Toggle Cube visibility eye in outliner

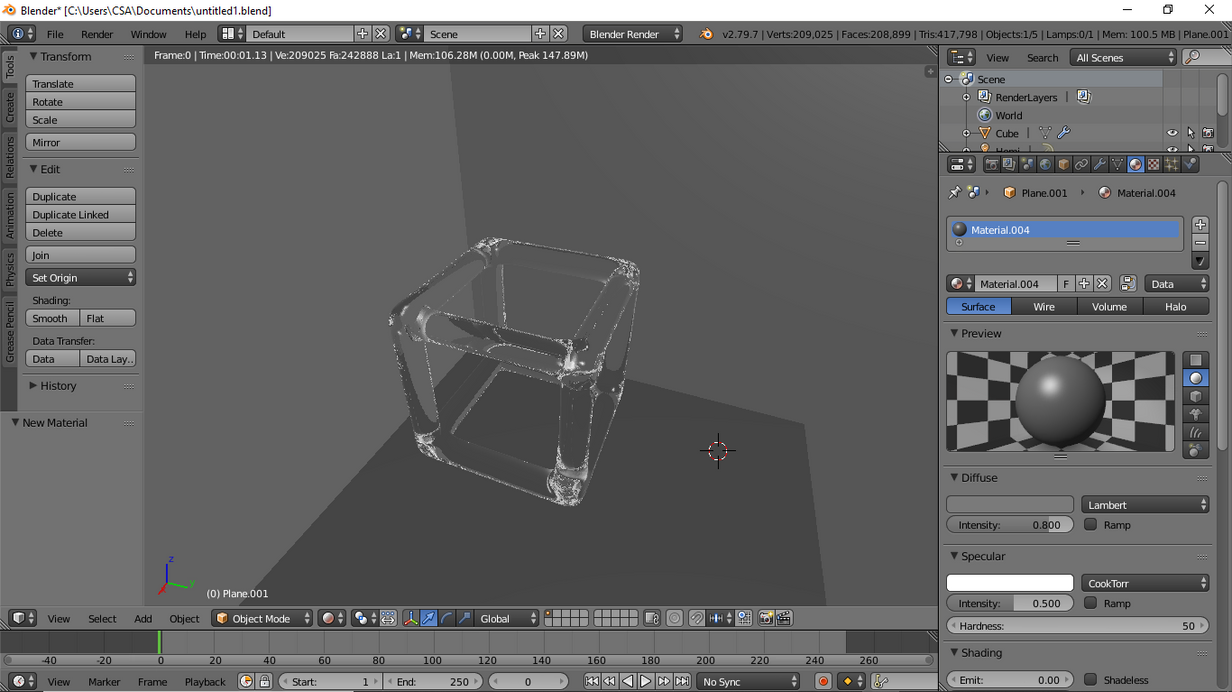[1172, 133]
